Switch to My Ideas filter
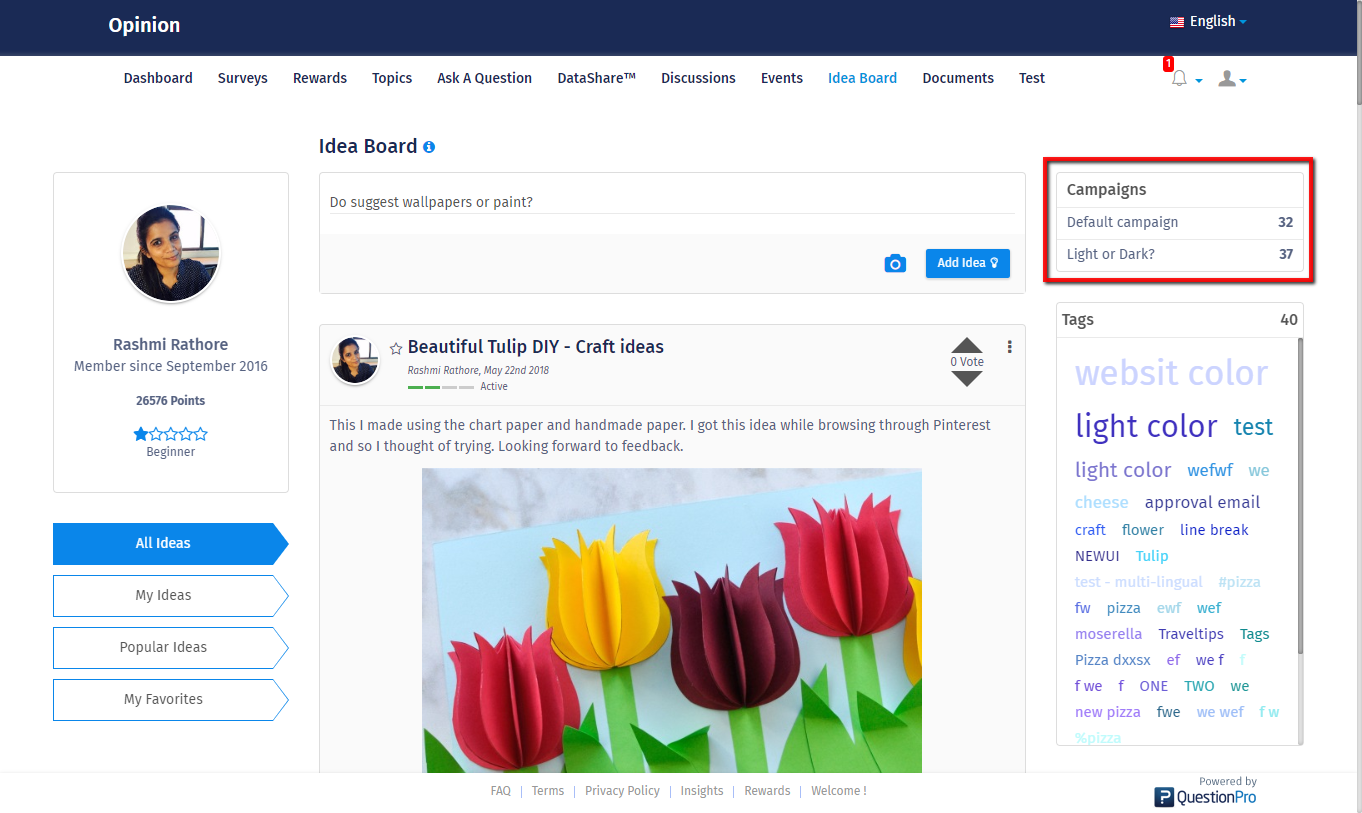Image resolution: width=1362 pixels, height=813 pixels. coord(164,595)
